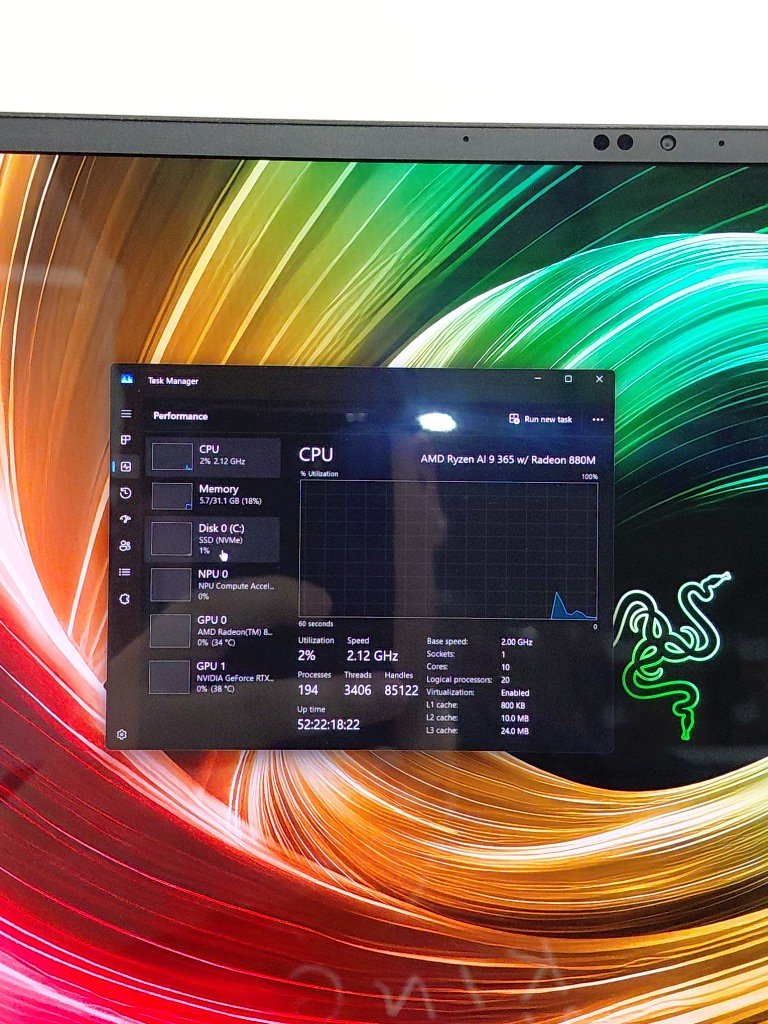Image resolution: width=768 pixels, height=1024 pixels.
Task: Select the Performance page icon
Action: (126, 466)
